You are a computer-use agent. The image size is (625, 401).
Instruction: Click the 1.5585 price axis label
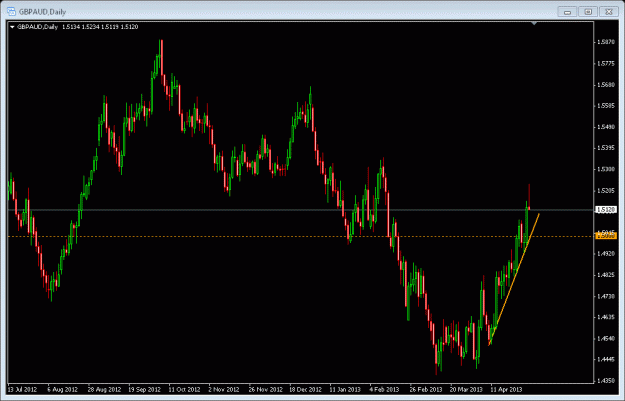pyautogui.click(x=606, y=106)
